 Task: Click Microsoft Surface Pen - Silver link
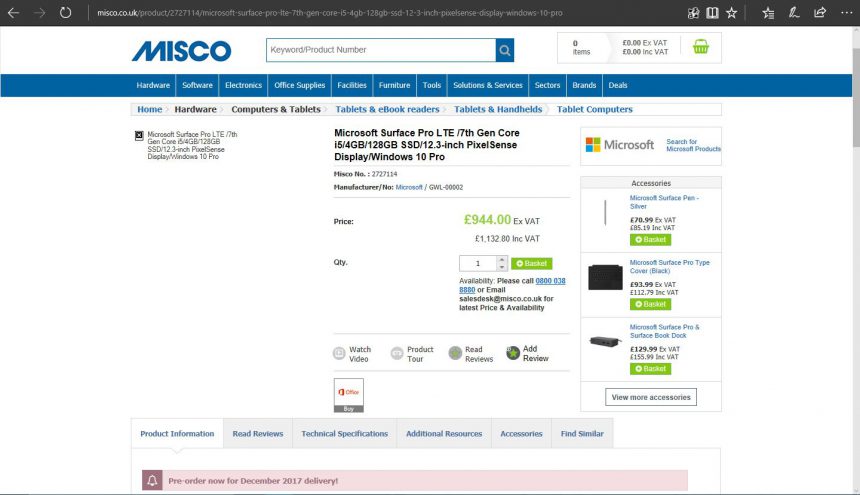(664, 202)
